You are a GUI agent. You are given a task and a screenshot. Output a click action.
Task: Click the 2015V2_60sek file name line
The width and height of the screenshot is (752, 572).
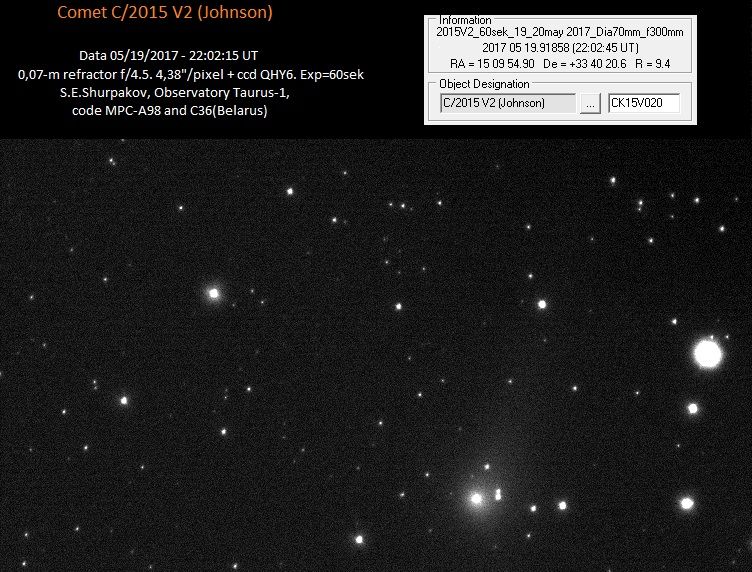561,32
